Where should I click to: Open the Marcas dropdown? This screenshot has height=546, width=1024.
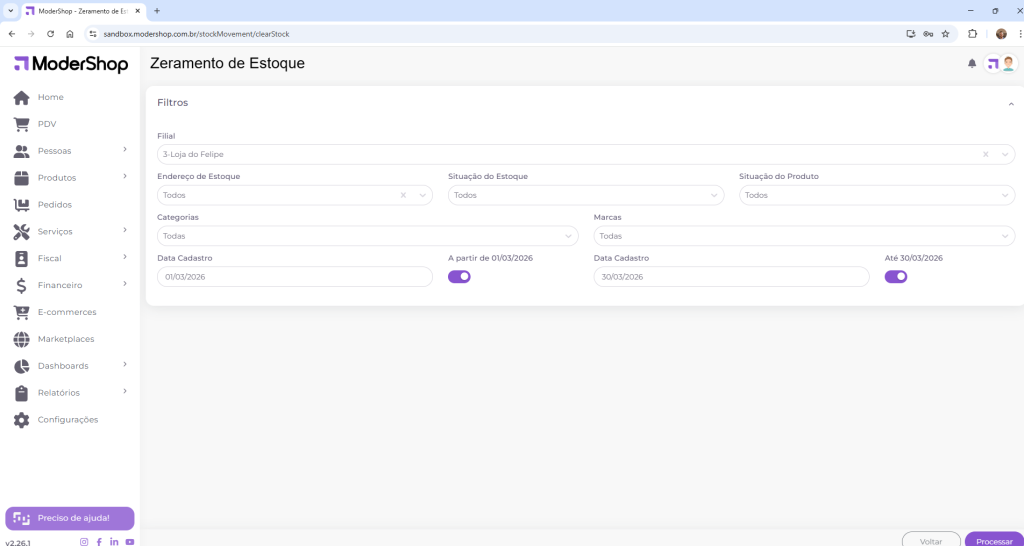pos(803,237)
